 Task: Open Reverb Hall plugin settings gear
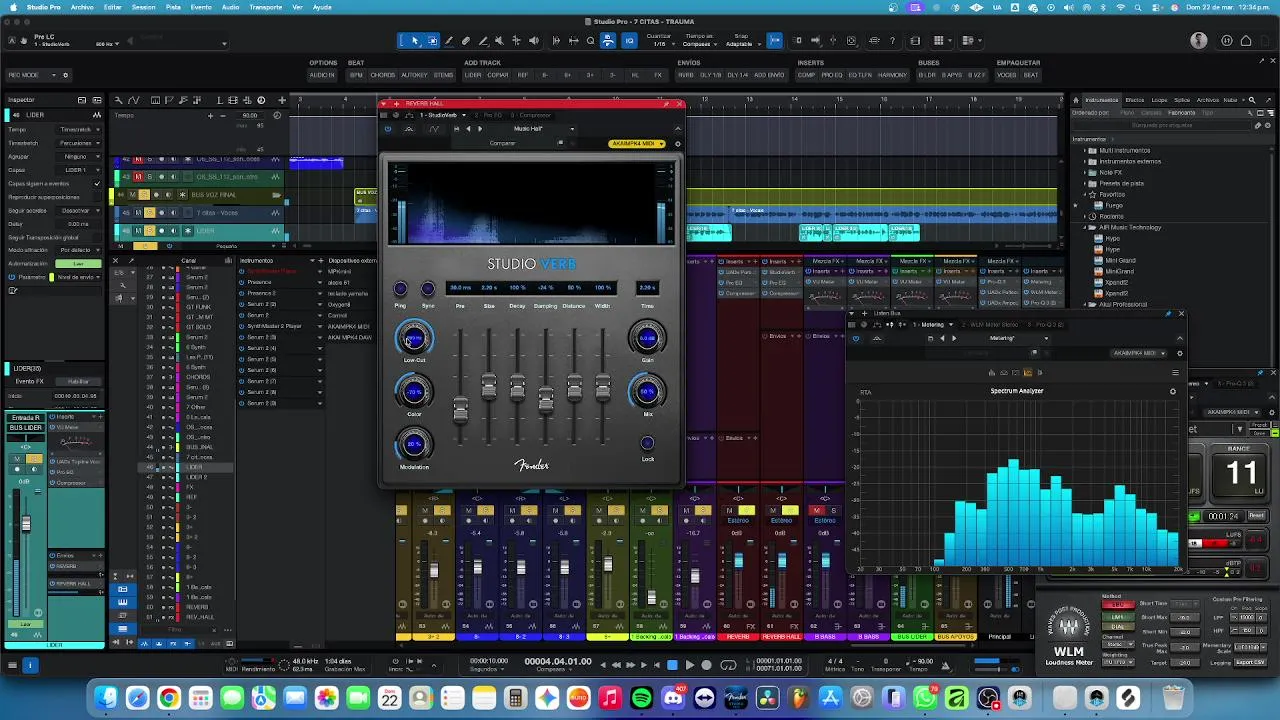pos(677,143)
